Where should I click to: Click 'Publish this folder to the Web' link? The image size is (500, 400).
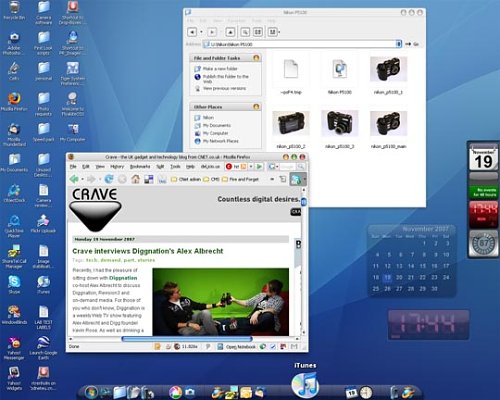coord(226,79)
